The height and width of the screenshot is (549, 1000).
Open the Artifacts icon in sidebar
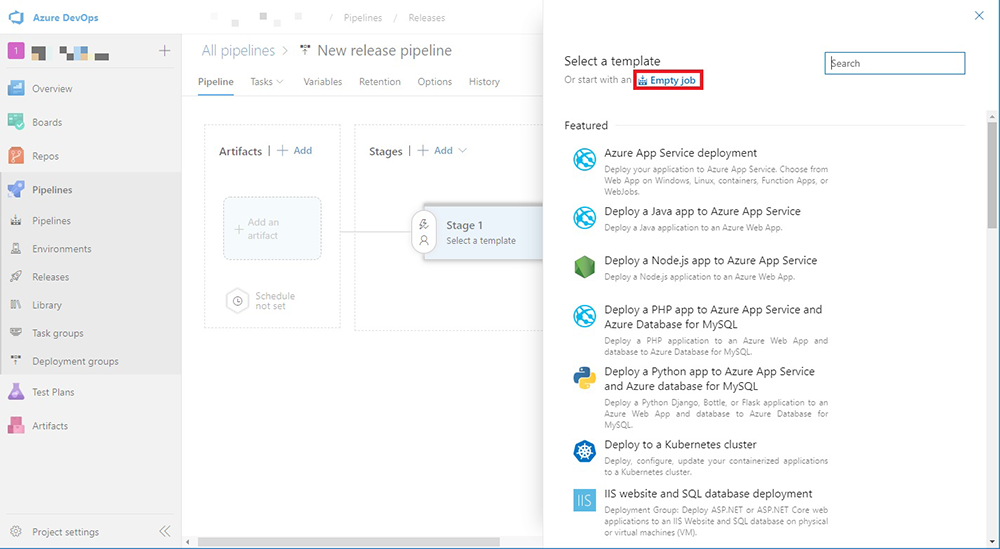point(16,425)
